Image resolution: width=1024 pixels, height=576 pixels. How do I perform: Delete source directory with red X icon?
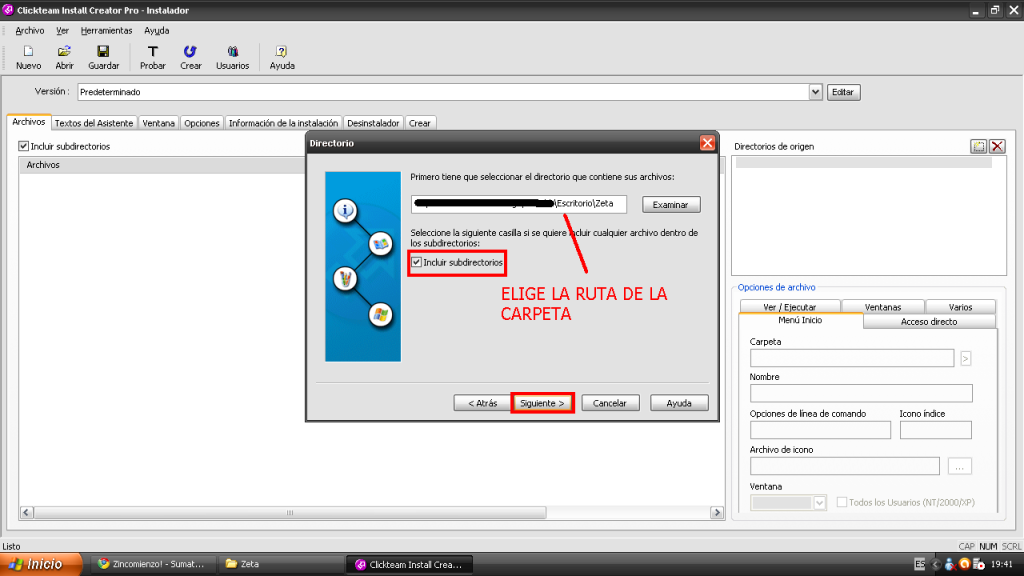pos(997,146)
